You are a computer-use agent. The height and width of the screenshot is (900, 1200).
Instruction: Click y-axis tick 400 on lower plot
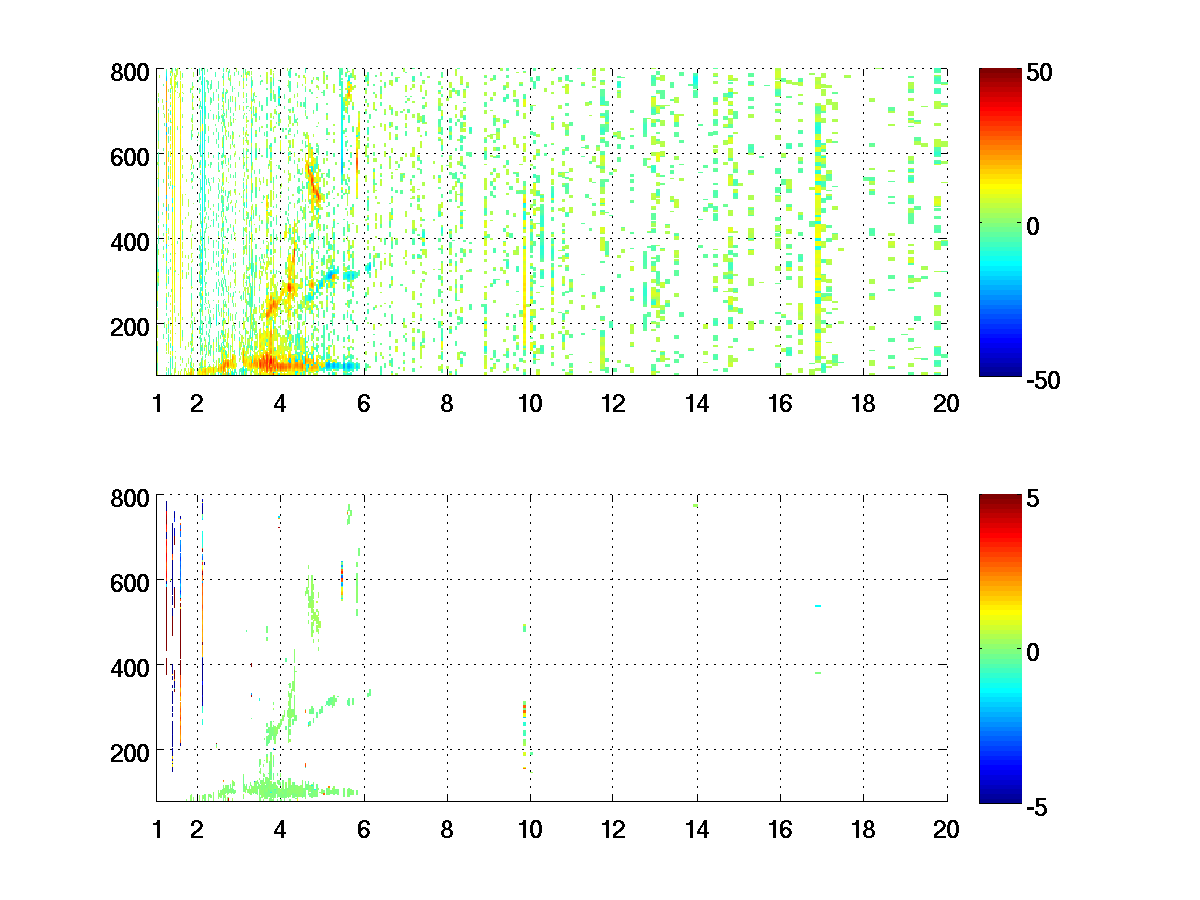click(131, 666)
